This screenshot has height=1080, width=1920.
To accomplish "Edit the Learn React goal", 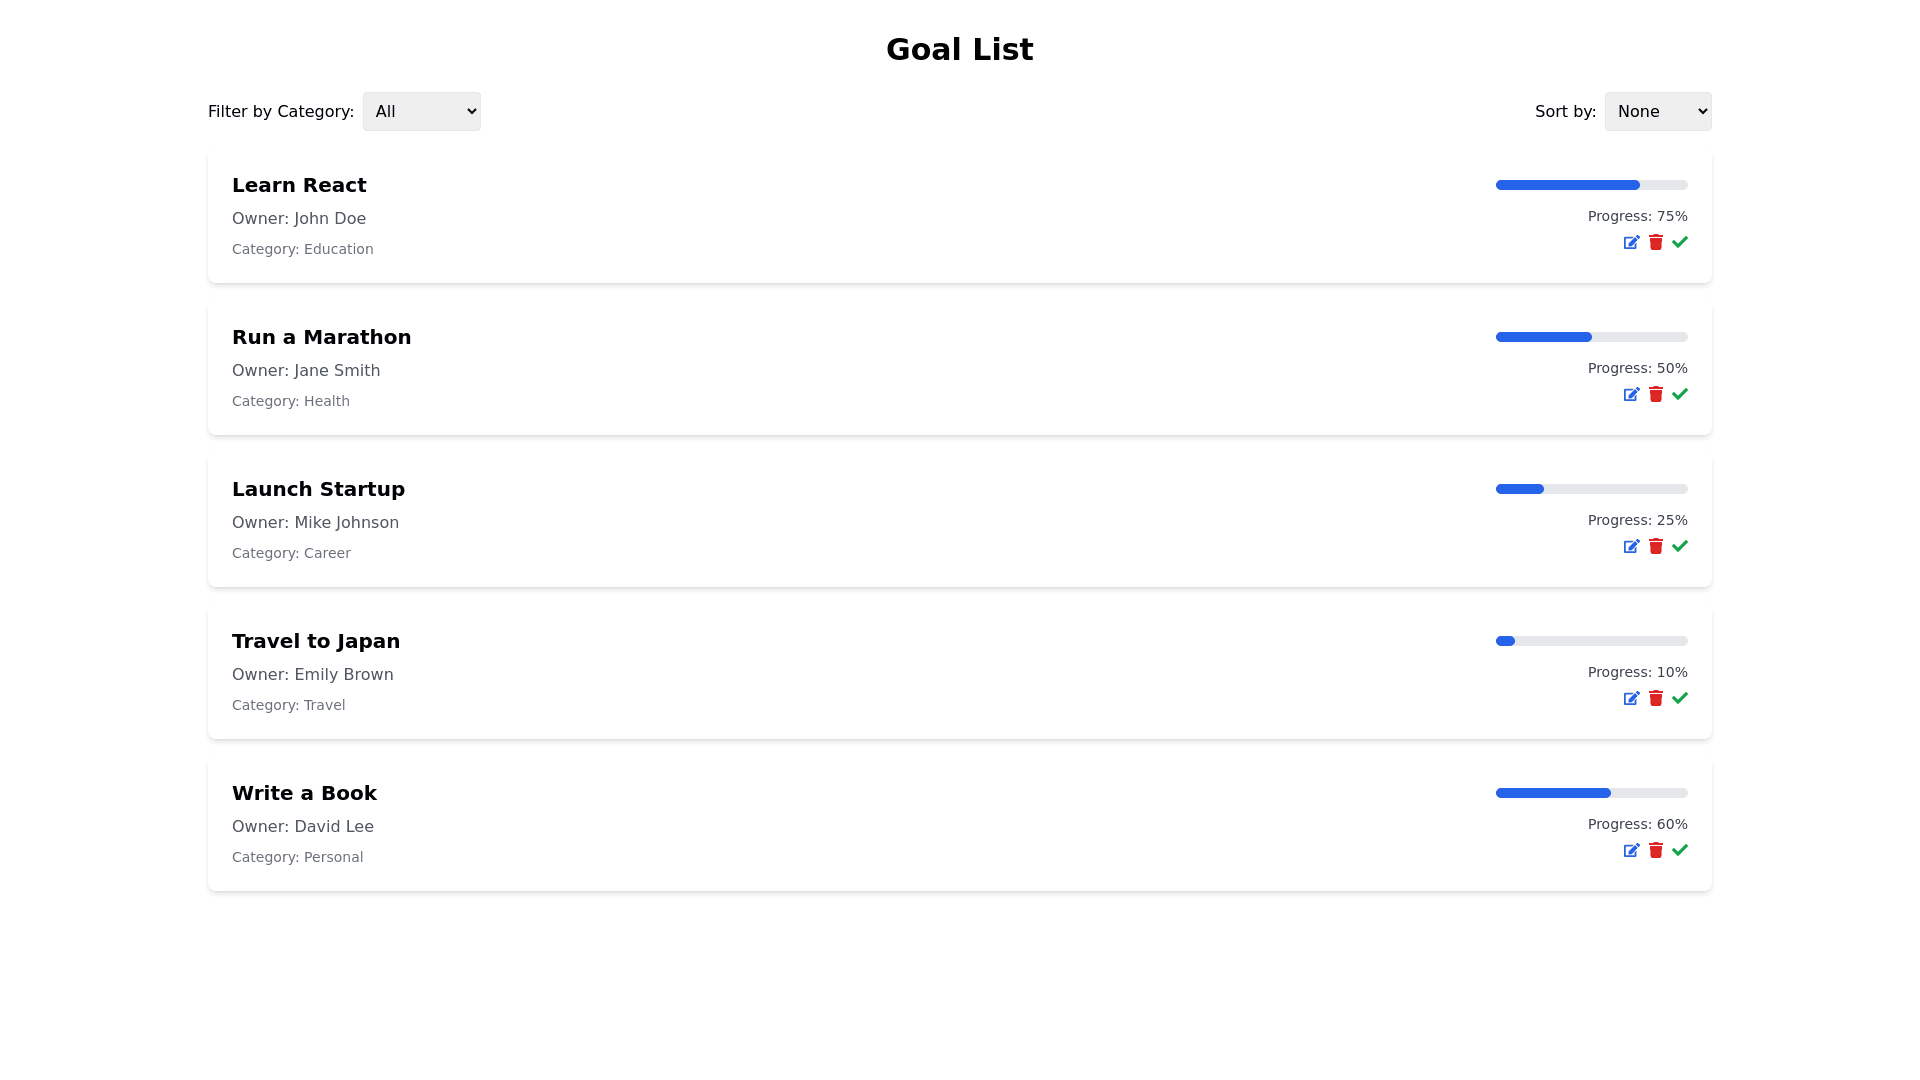I will pos(1631,242).
